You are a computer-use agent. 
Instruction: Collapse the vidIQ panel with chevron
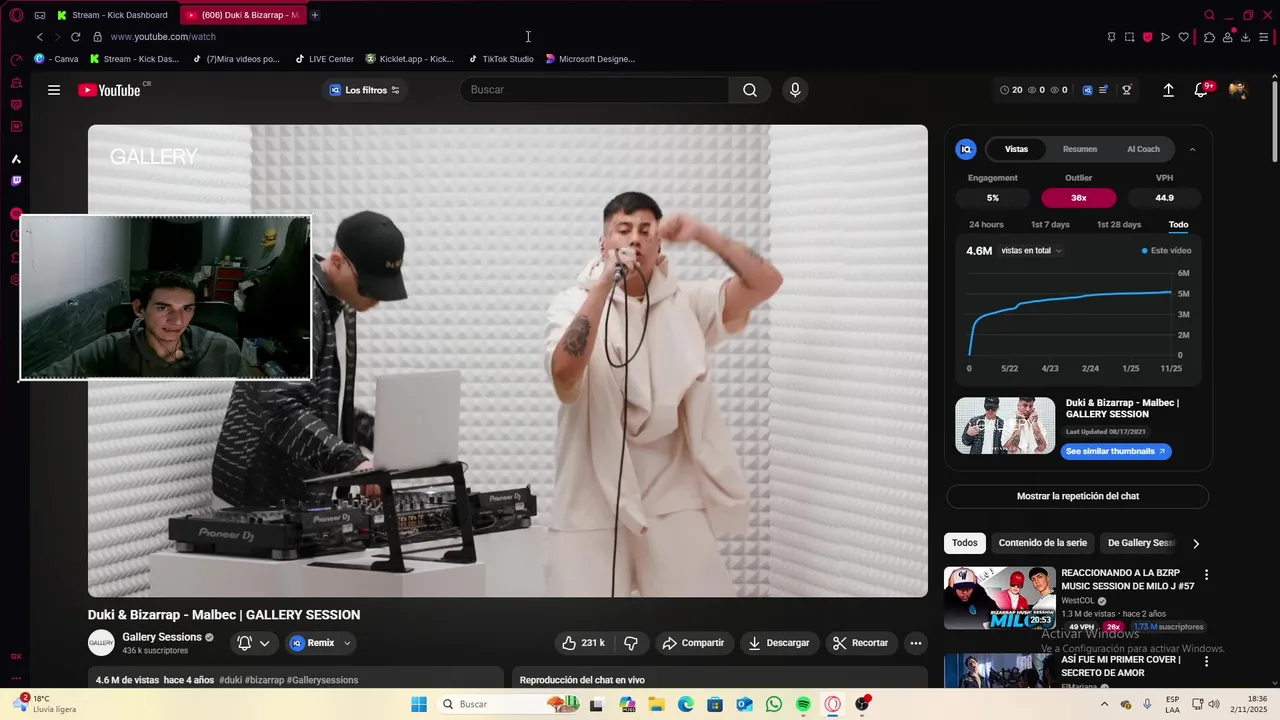(x=1192, y=149)
